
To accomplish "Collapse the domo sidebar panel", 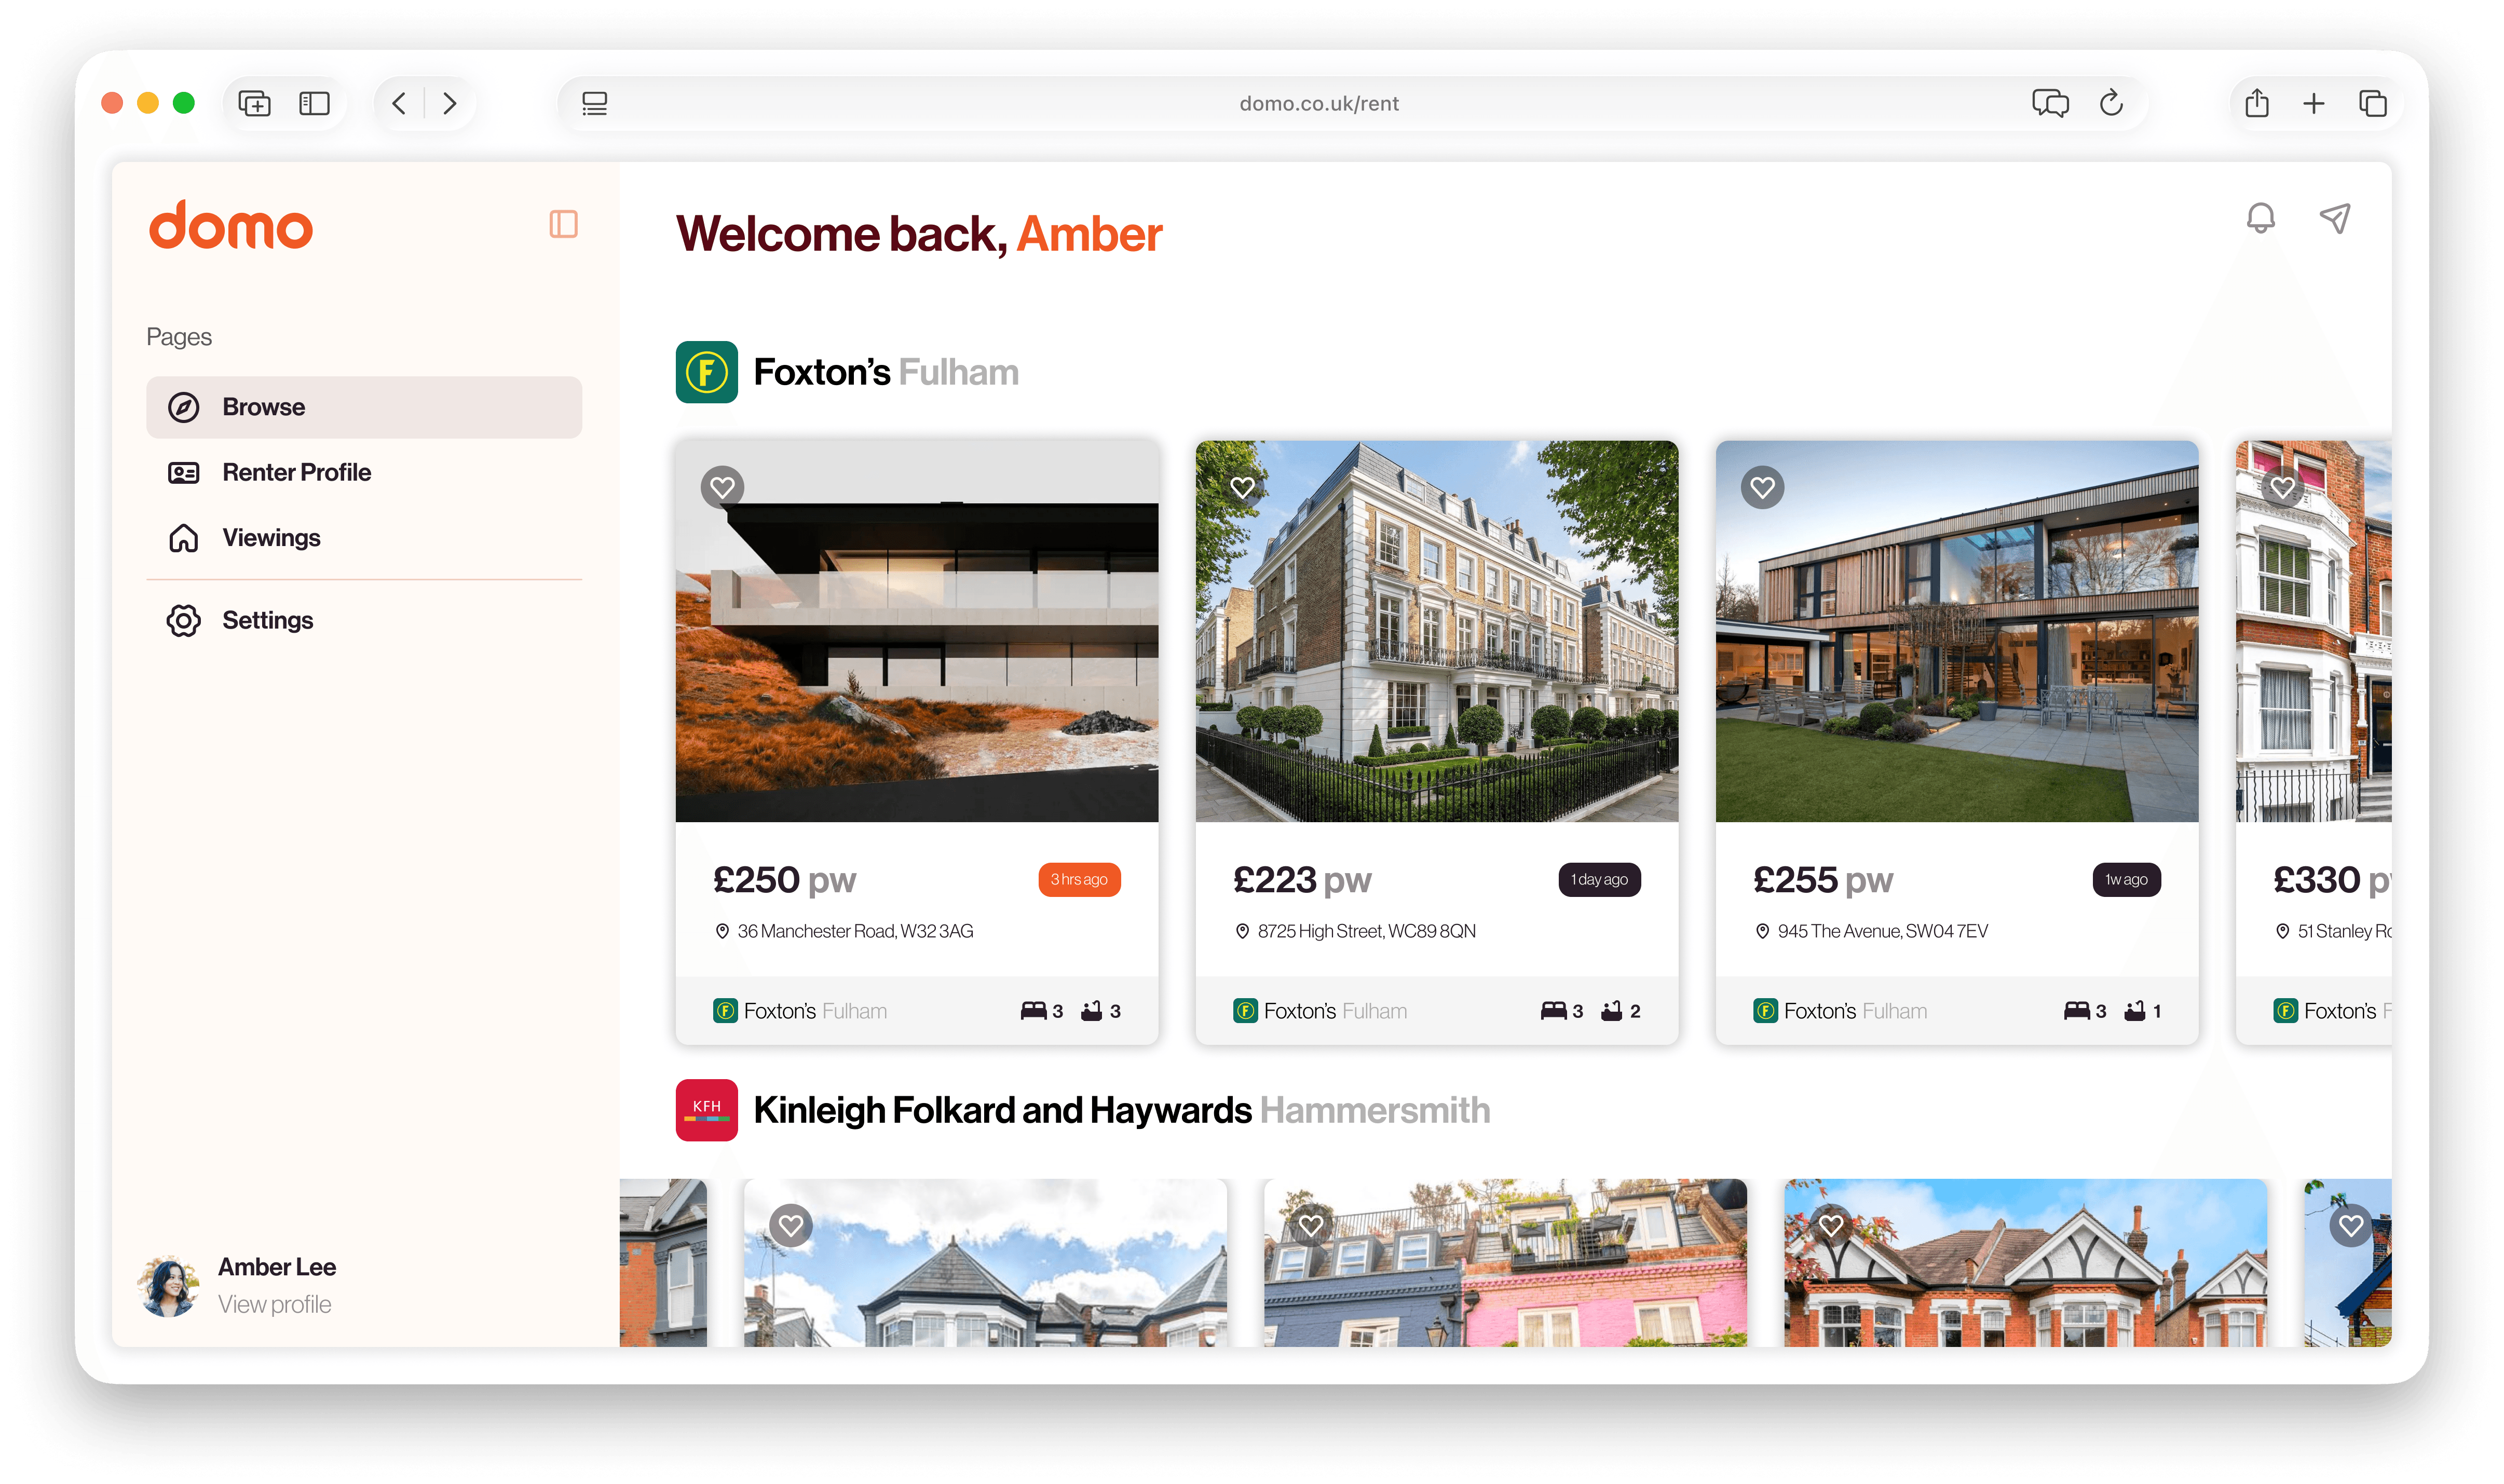I will click(563, 224).
